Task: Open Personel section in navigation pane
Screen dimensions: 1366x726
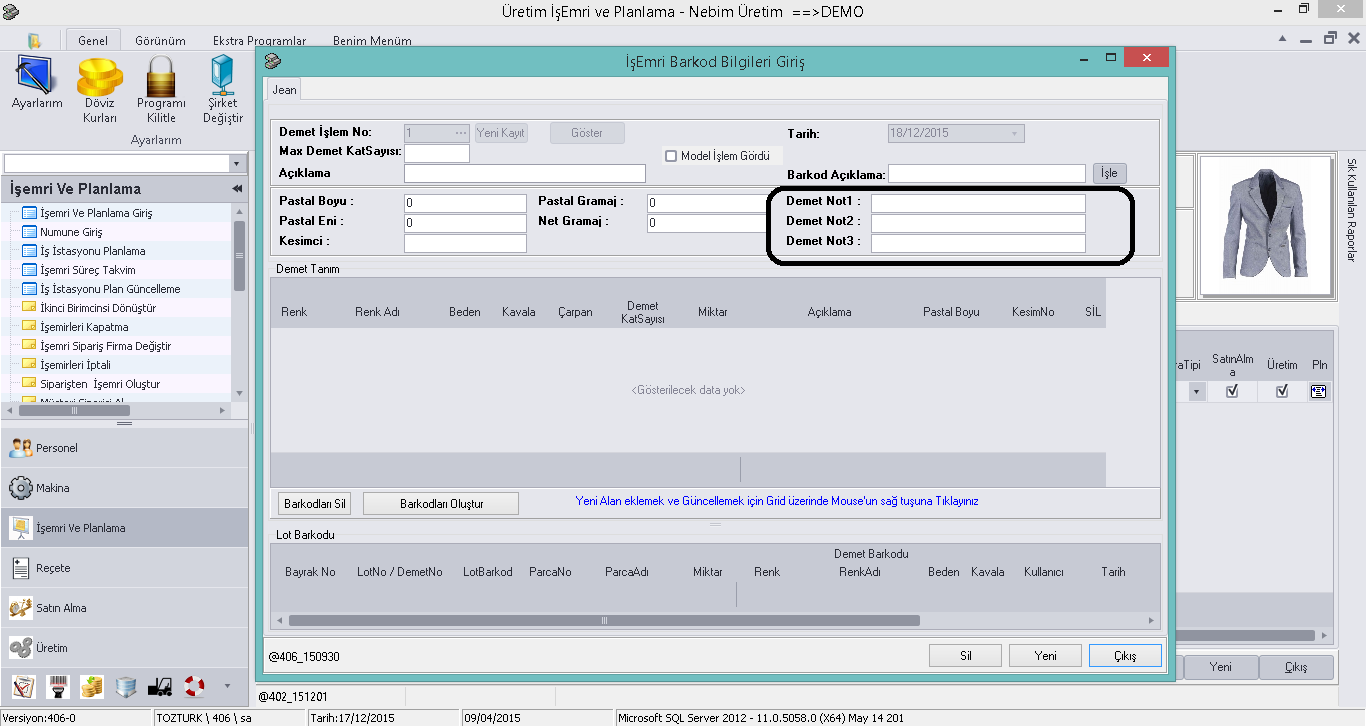Action: [x=124, y=448]
